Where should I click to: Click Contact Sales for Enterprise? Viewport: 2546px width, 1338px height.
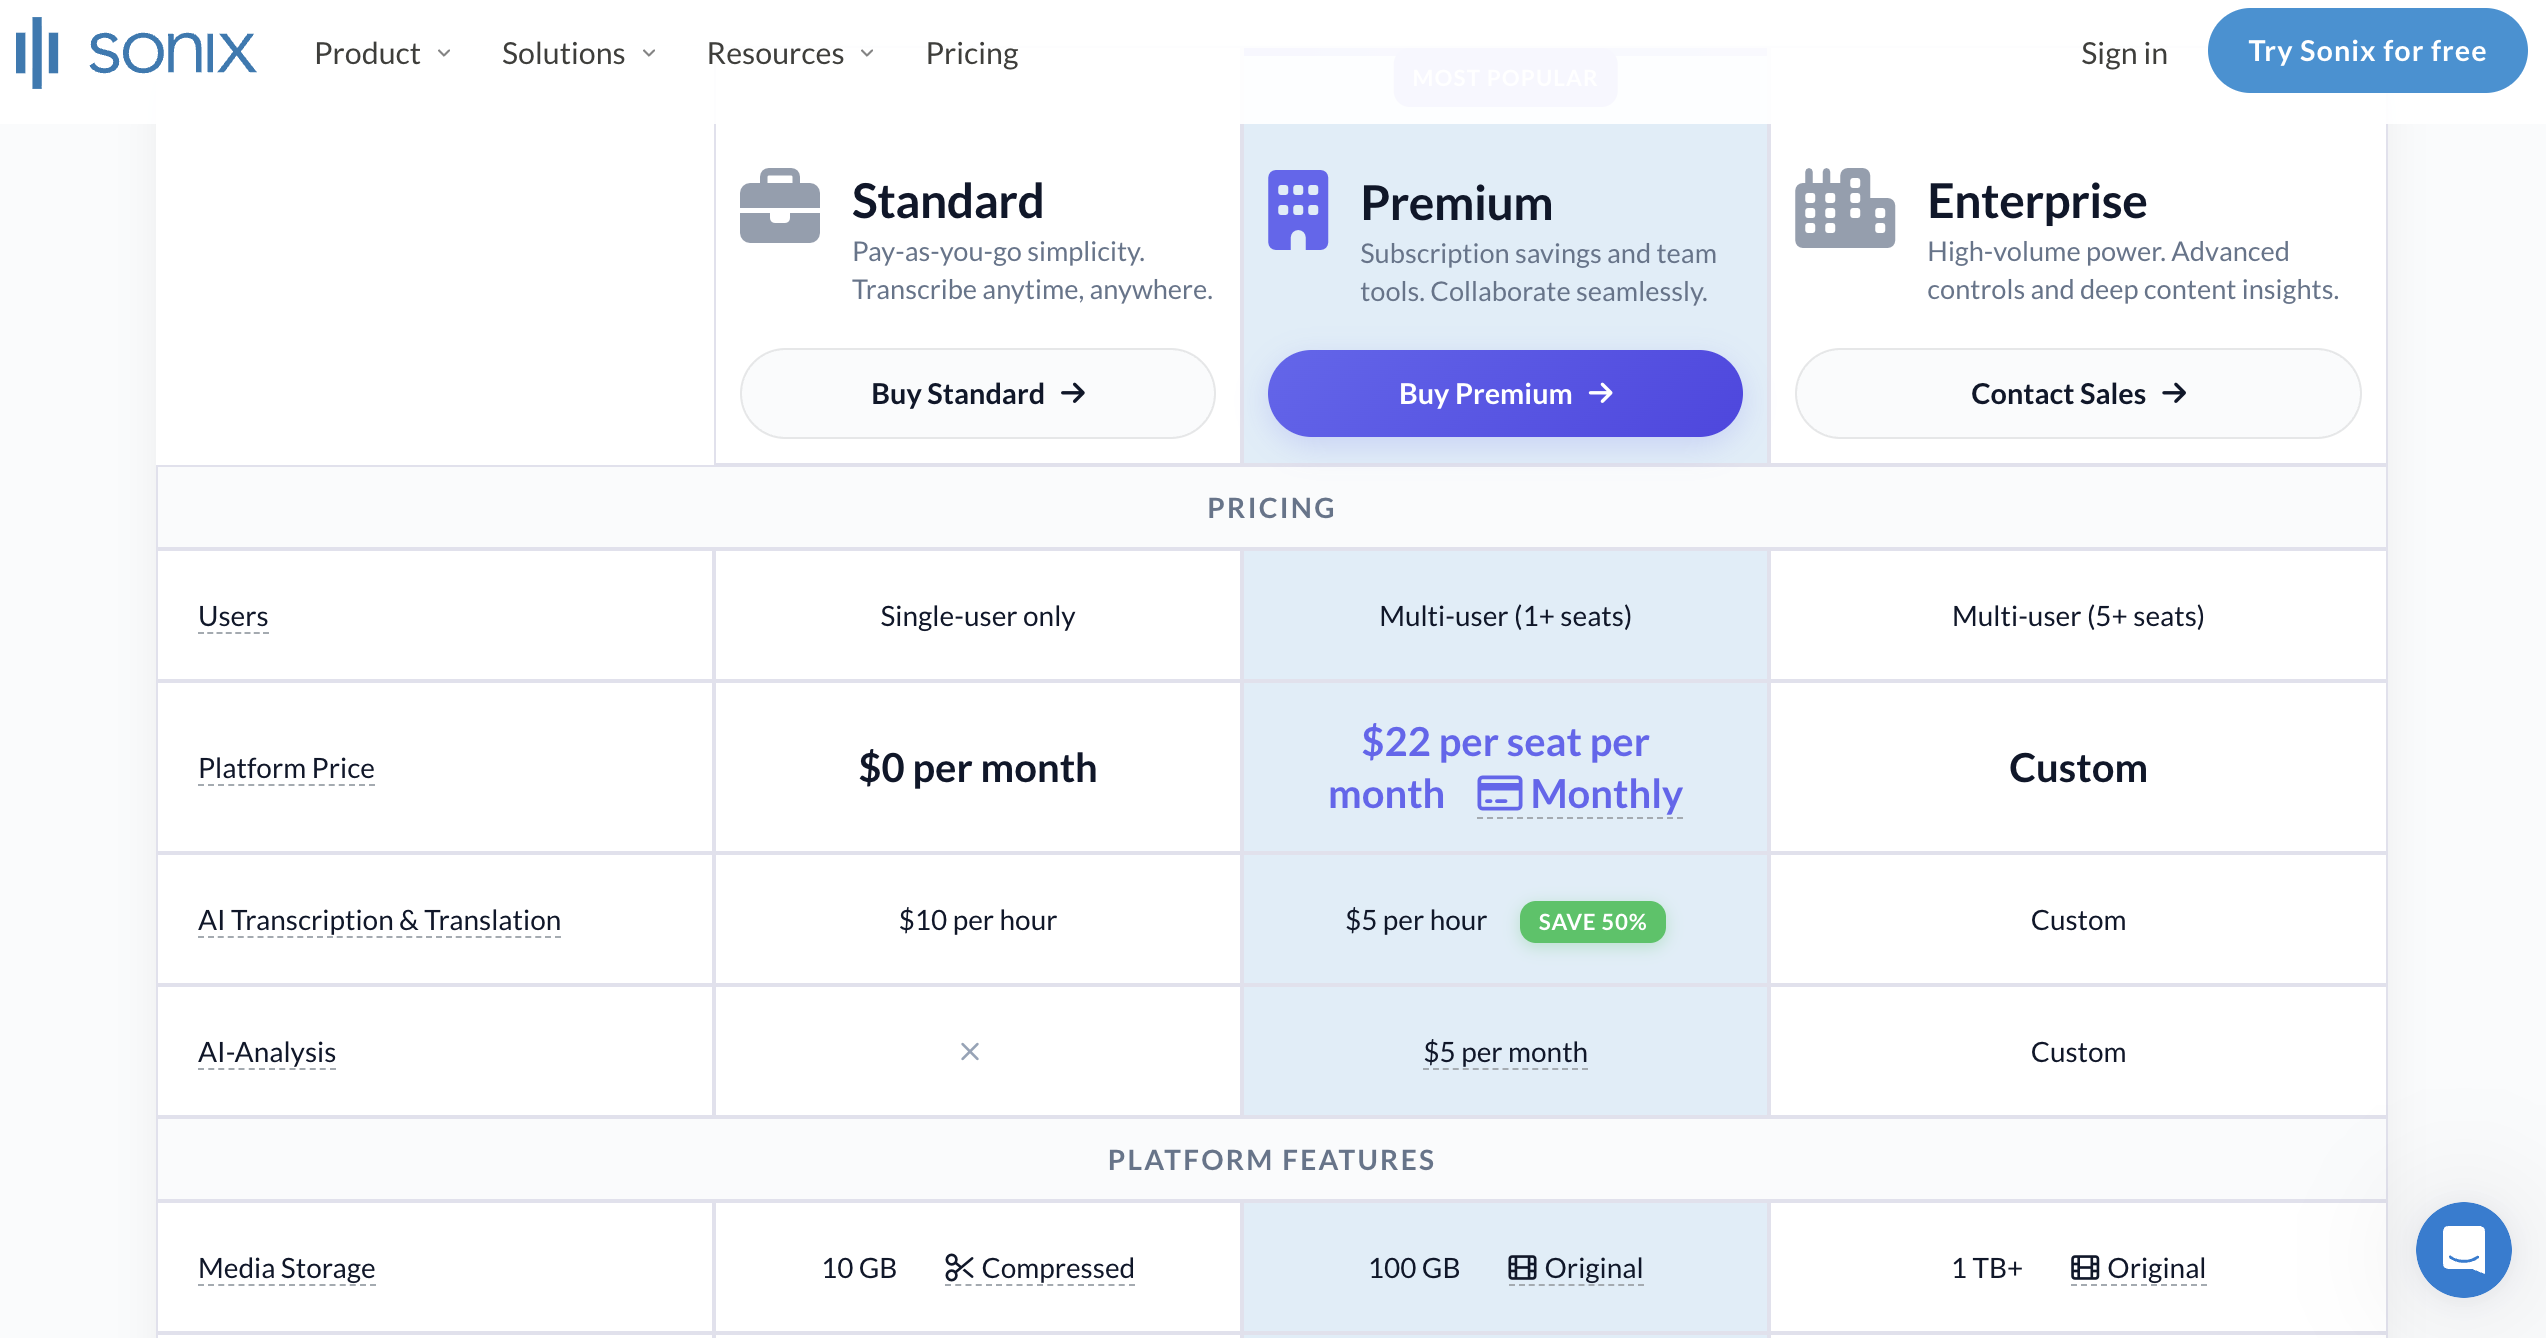click(x=2077, y=393)
